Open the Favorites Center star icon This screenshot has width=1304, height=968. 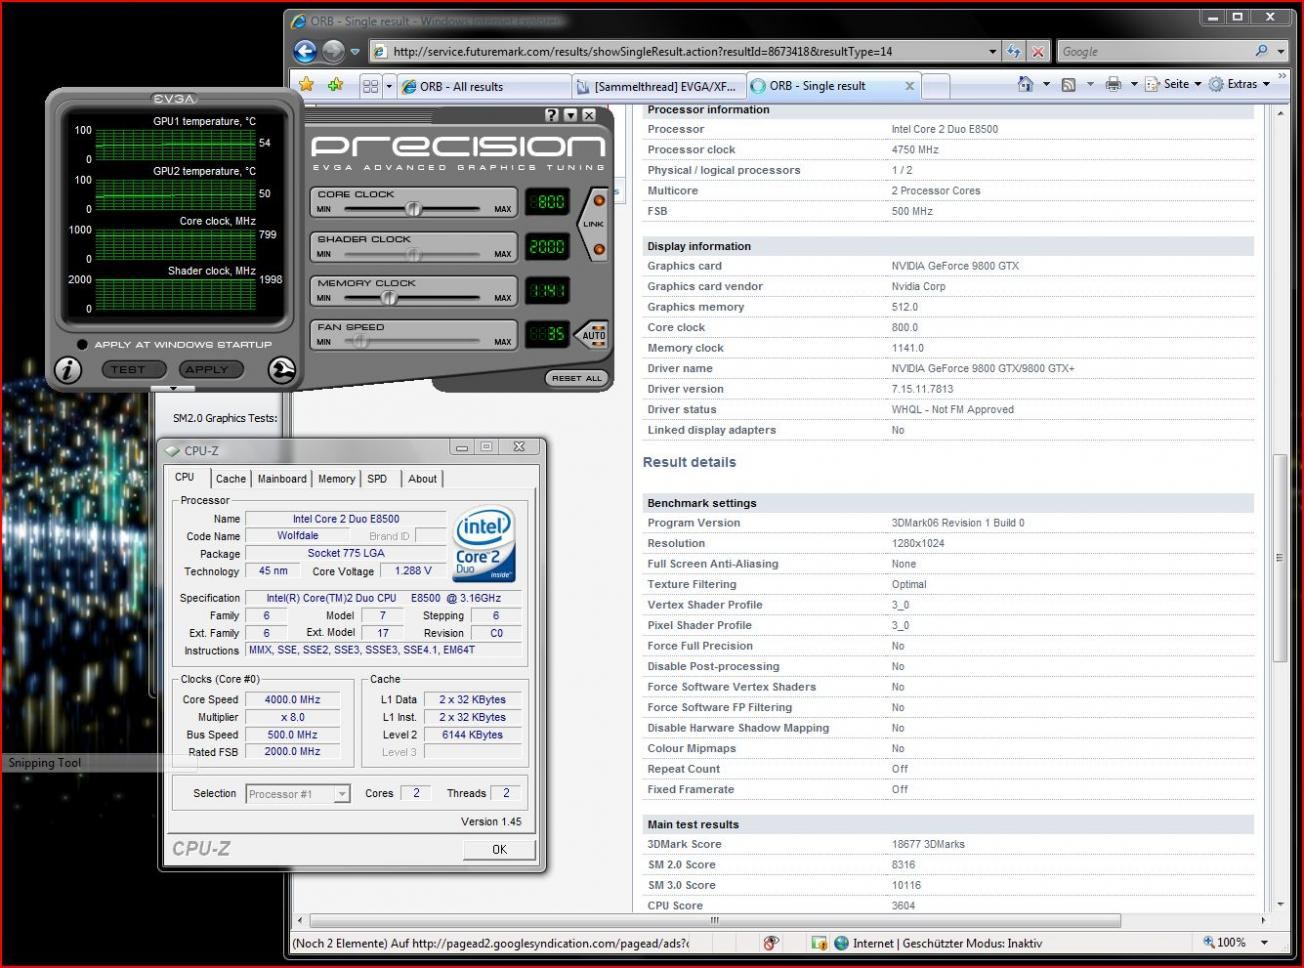click(307, 85)
